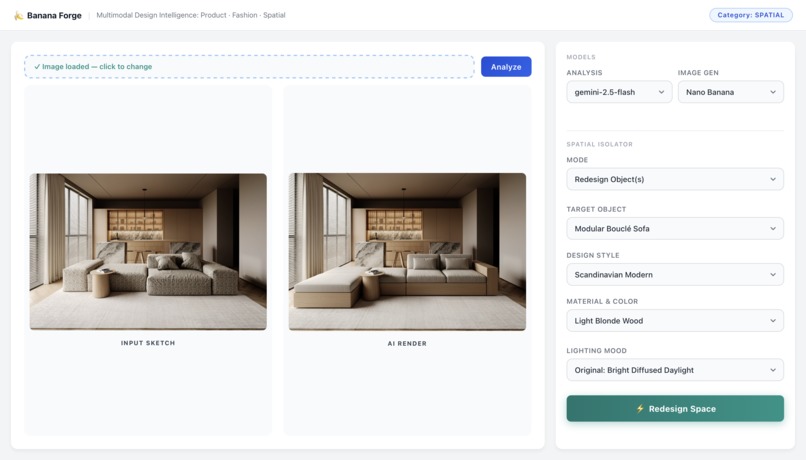Open the Analysis model dropdown gemini-2.5-flash
Viewport: 806px width, 460px height.
click(x=619, y=92)
